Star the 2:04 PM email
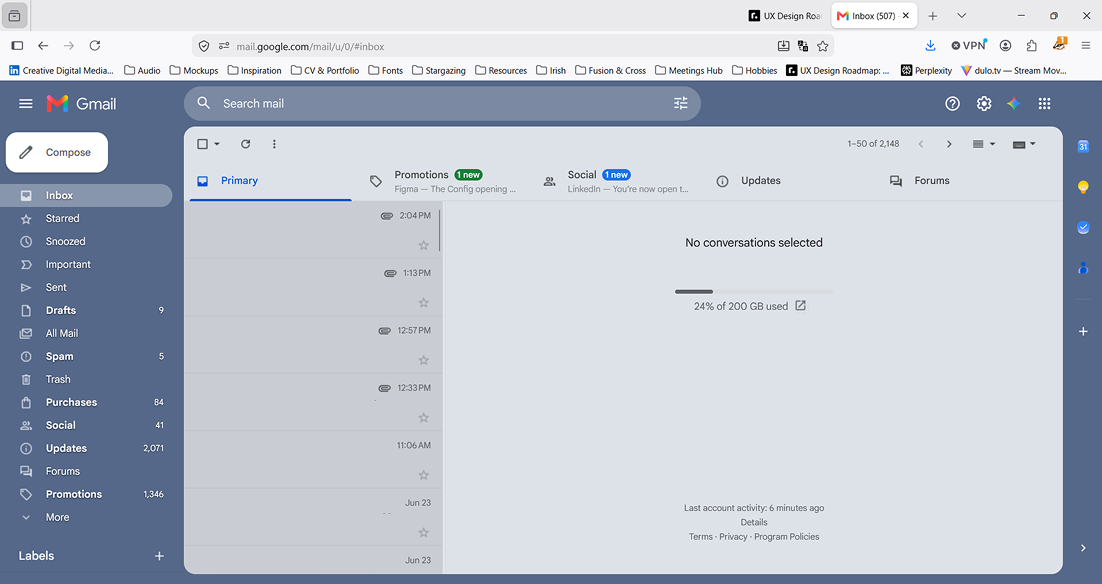This screenshot has height=584, width=1102. coord(423,245)
